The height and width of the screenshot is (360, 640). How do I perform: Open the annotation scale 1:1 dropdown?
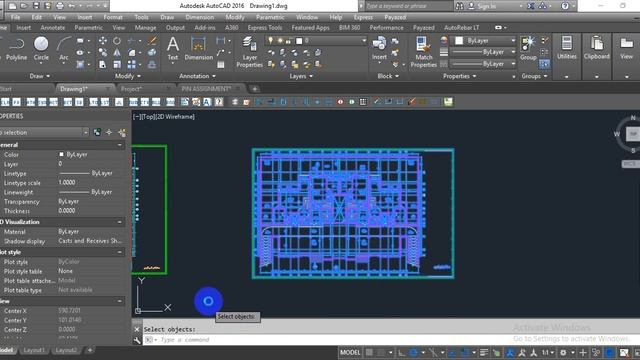548,353
